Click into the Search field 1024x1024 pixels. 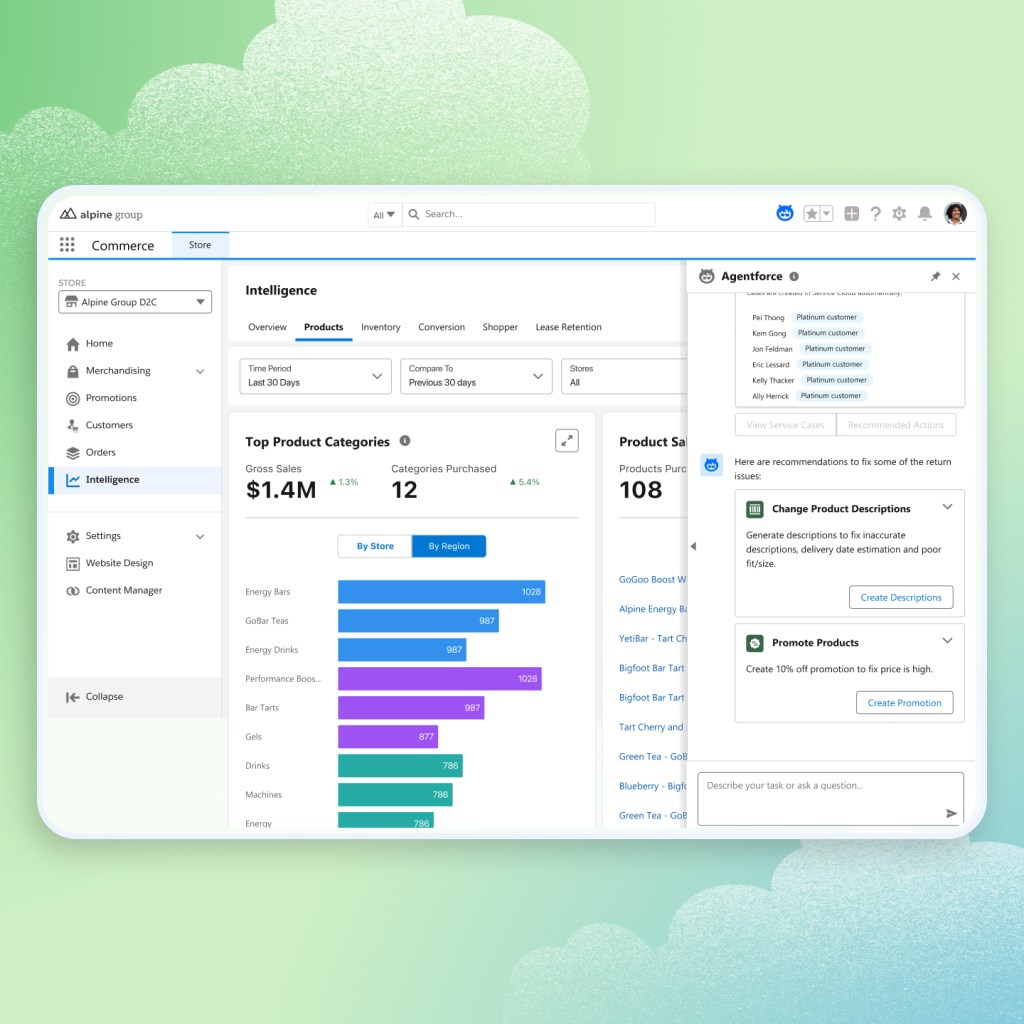tap(529, 214)
